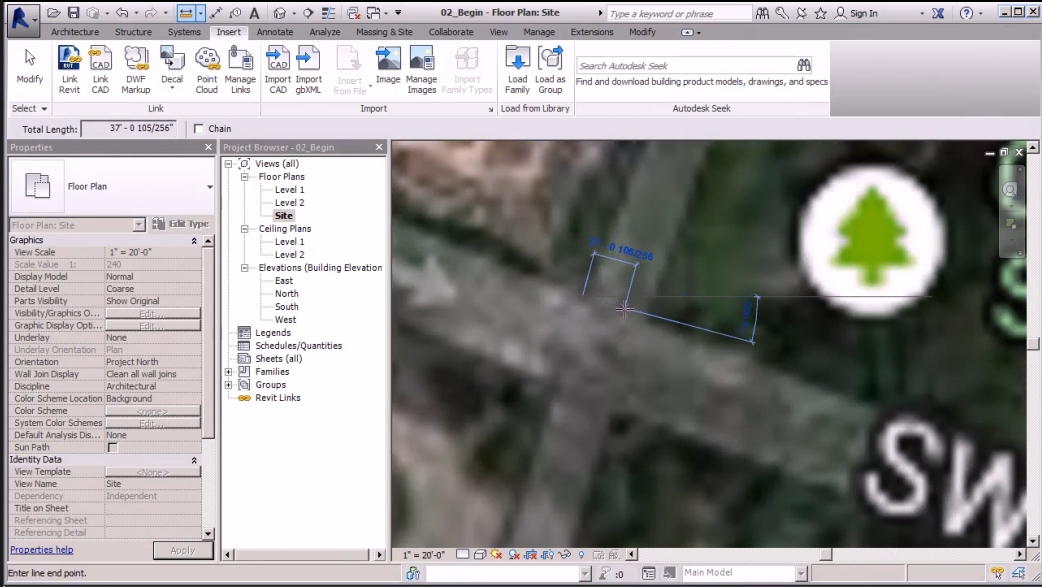Screen dimensions: 1042x587
Task: Enable the Chain checkbox
Action: (199, 129)
